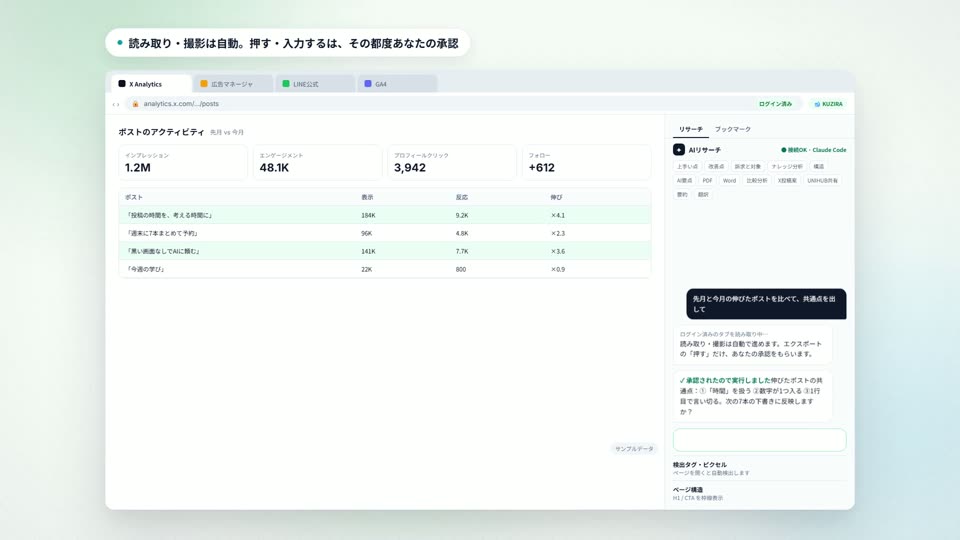Open the 広告マネージャ browser tab
960x540 pixels.
[x=233, y=84]
